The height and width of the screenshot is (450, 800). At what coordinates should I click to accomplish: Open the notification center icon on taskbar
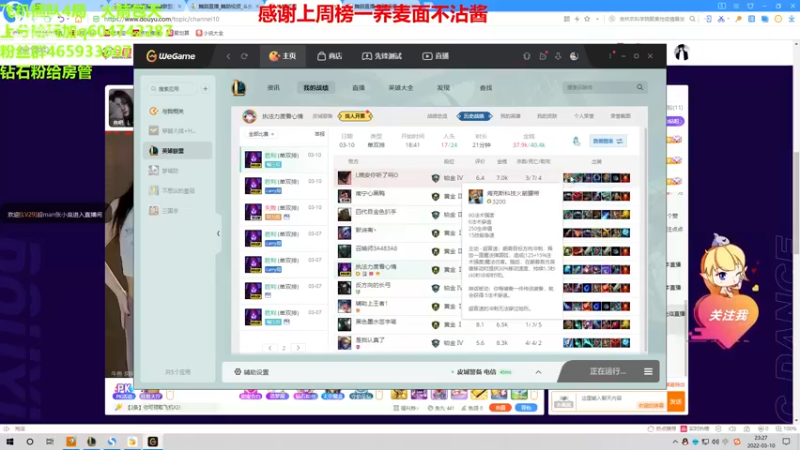pyautogui.click(x=786, y=441)
